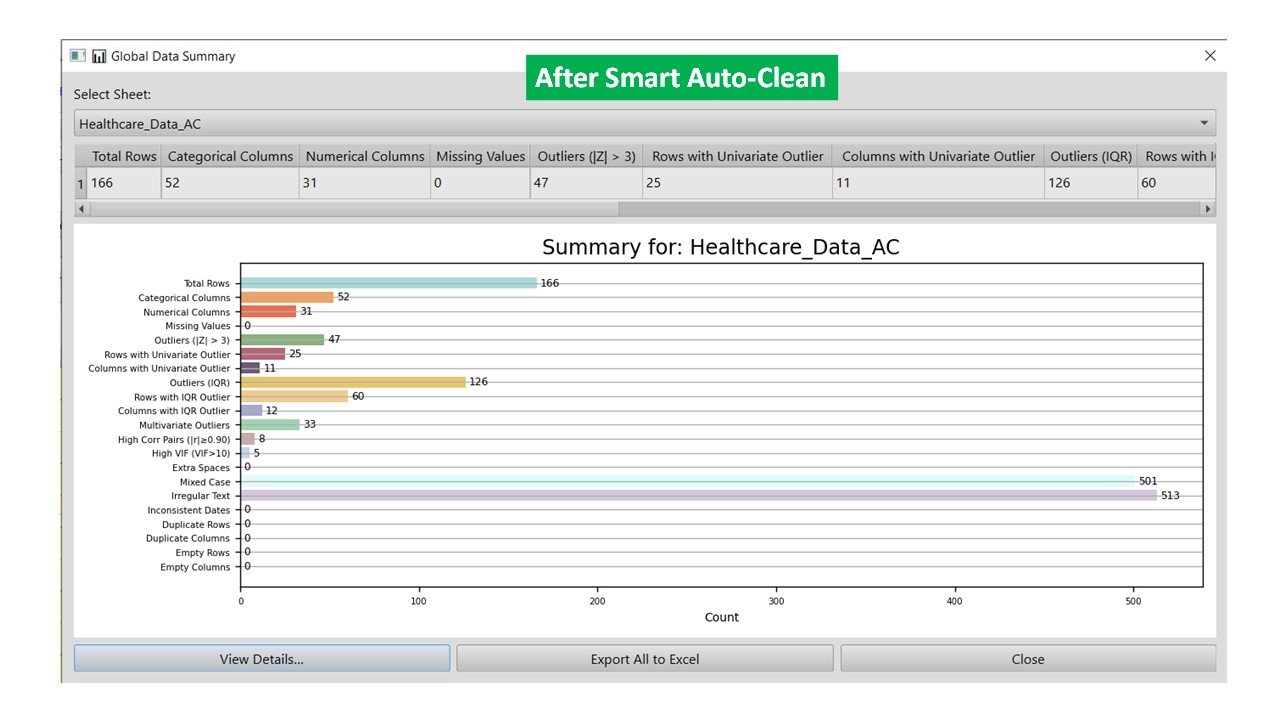Image resolution: width=1280 pixels, height=720 pixels.
Task: Click the yellow Outliers (IQR) bar in the chart
Action: (353, 382)
